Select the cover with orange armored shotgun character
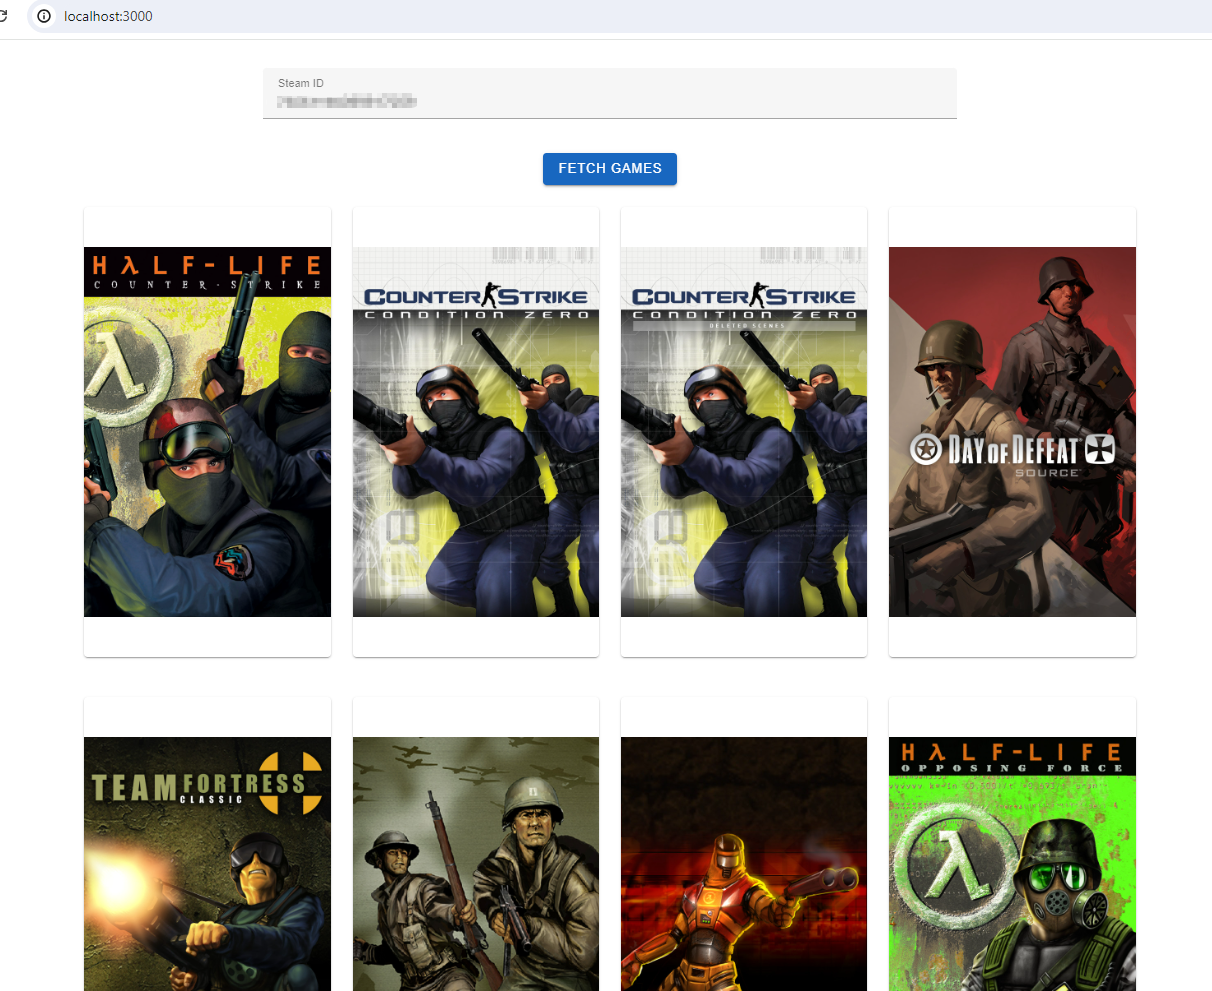Screen dimensions: 1212x991 [x=744, y=864]
